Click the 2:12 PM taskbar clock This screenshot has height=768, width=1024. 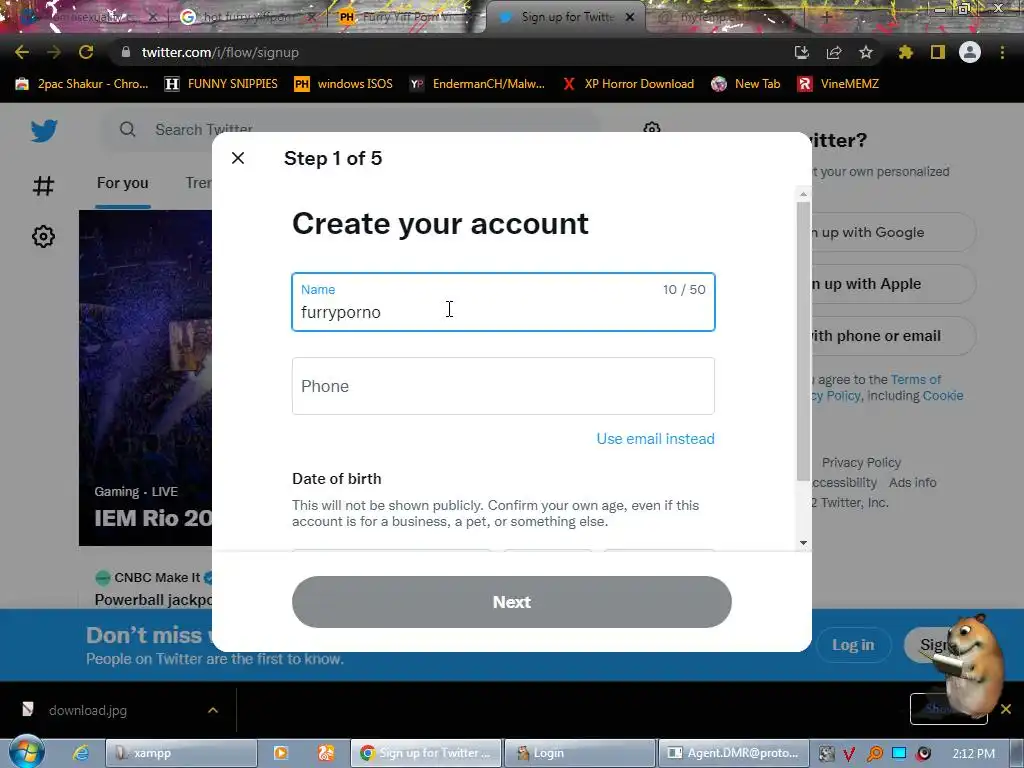973,754
